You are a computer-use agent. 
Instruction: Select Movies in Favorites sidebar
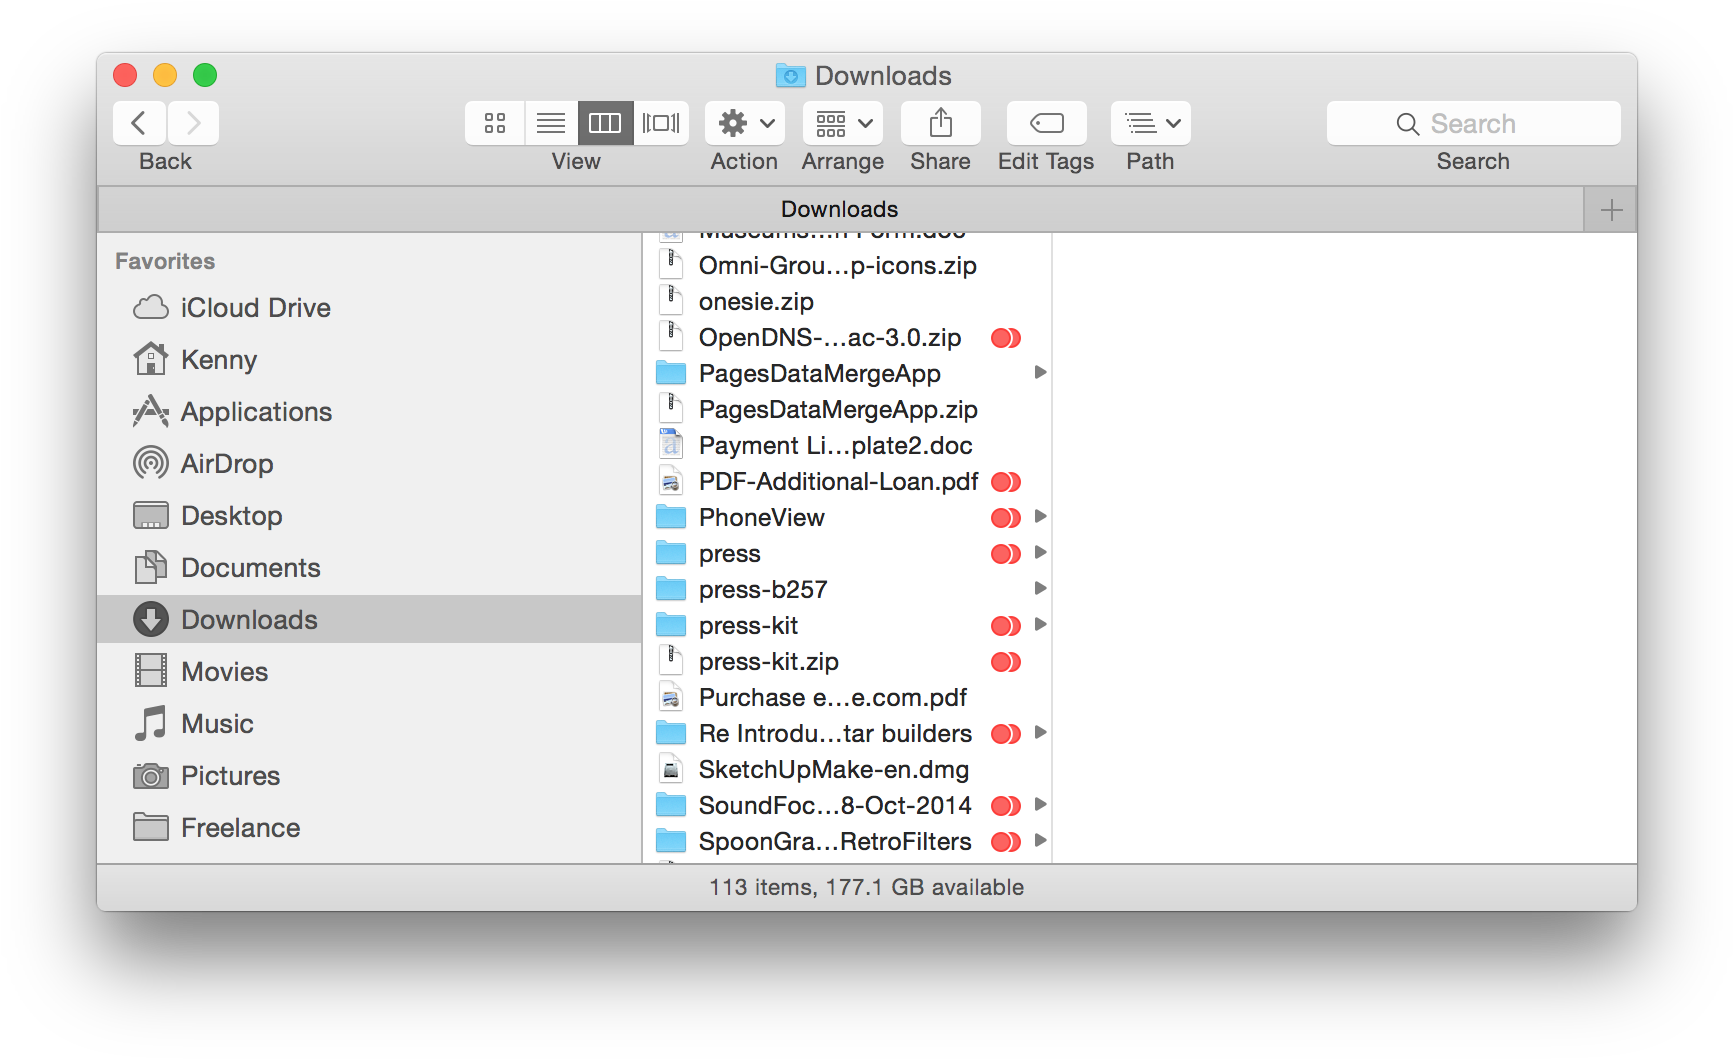[224, 672]
